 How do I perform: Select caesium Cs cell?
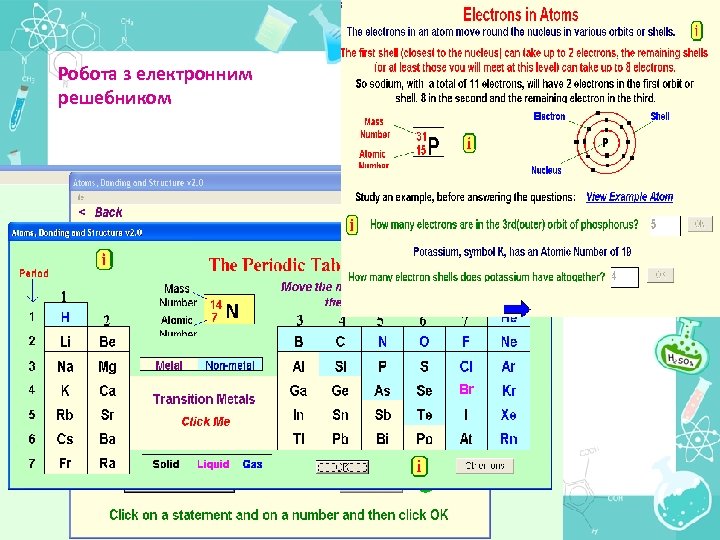pos(65,439)
